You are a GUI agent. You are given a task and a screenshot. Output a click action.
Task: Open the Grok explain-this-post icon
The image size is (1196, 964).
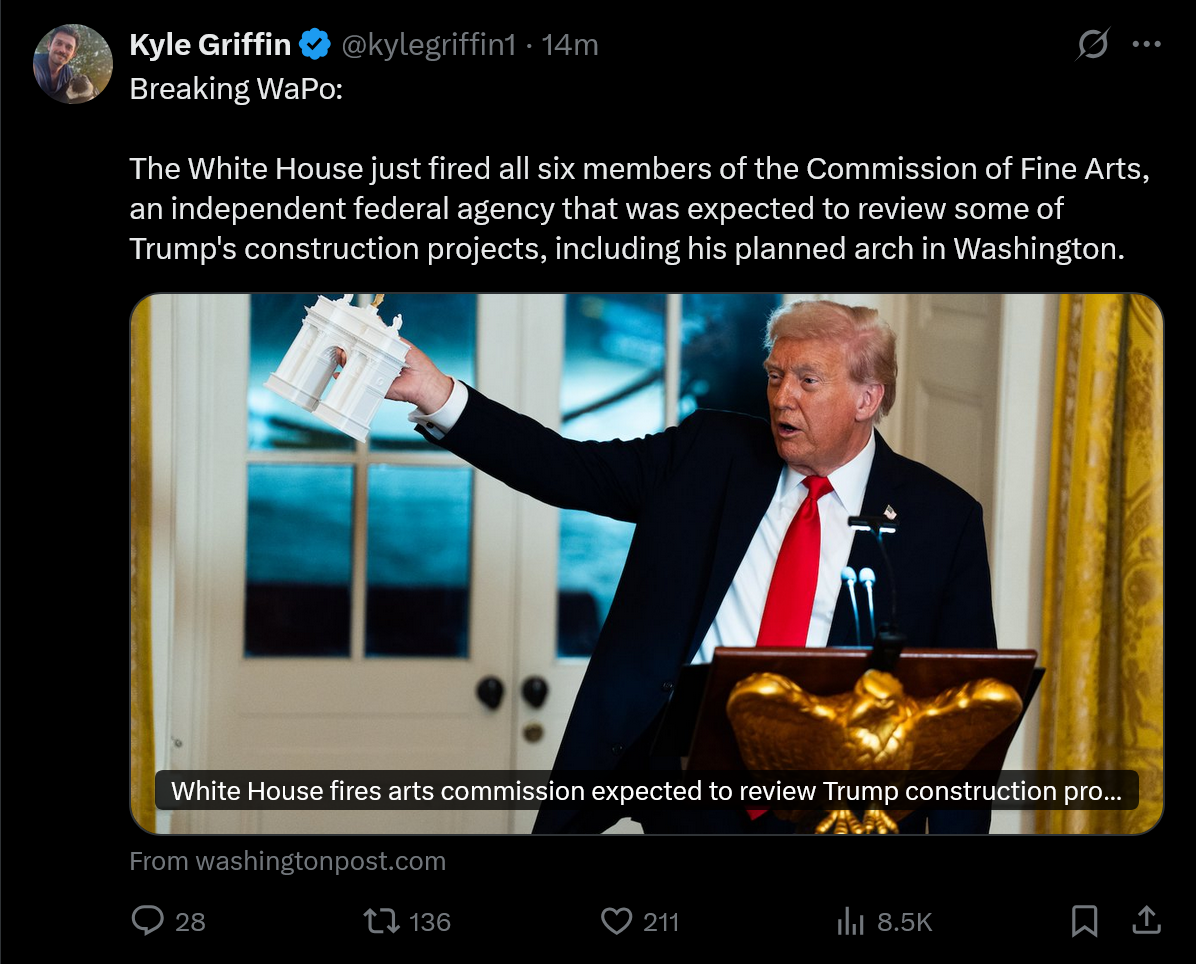pos(1092,44)
